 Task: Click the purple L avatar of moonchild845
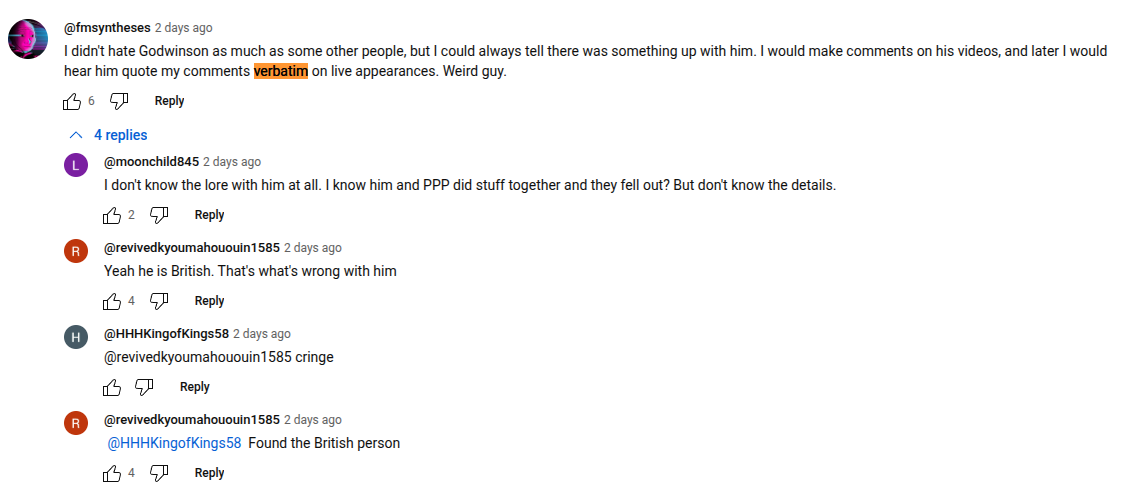pyautogui.click(x=76, y=165)
